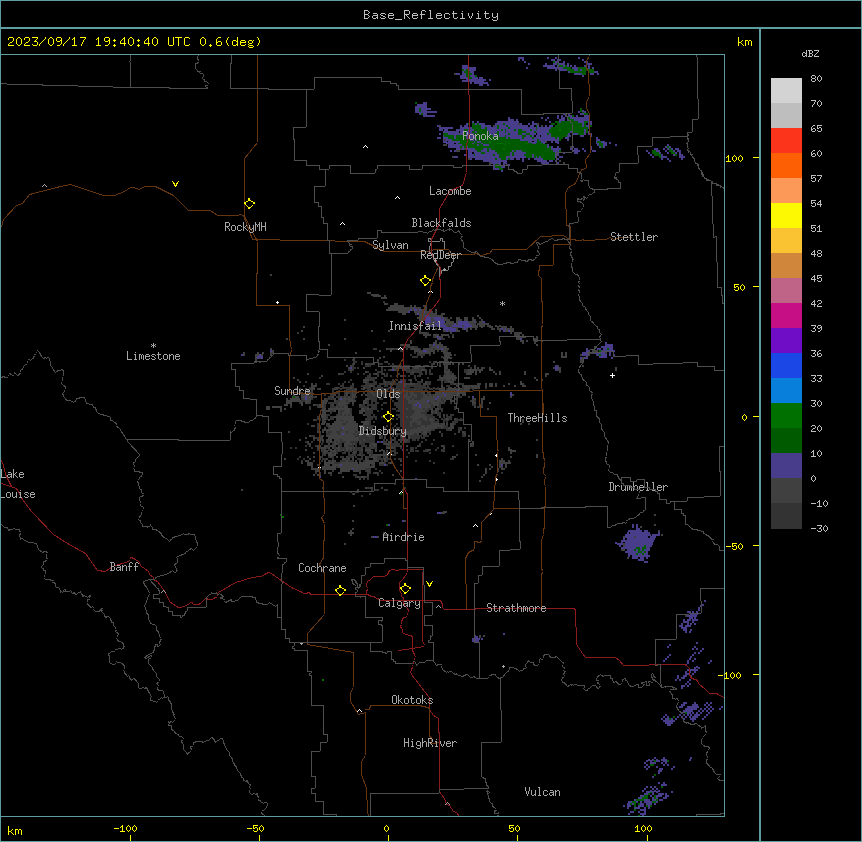Pick the bright yellow 51-54 dBZ legend swatch
862x842 pixels.
(x=786, y=215)
